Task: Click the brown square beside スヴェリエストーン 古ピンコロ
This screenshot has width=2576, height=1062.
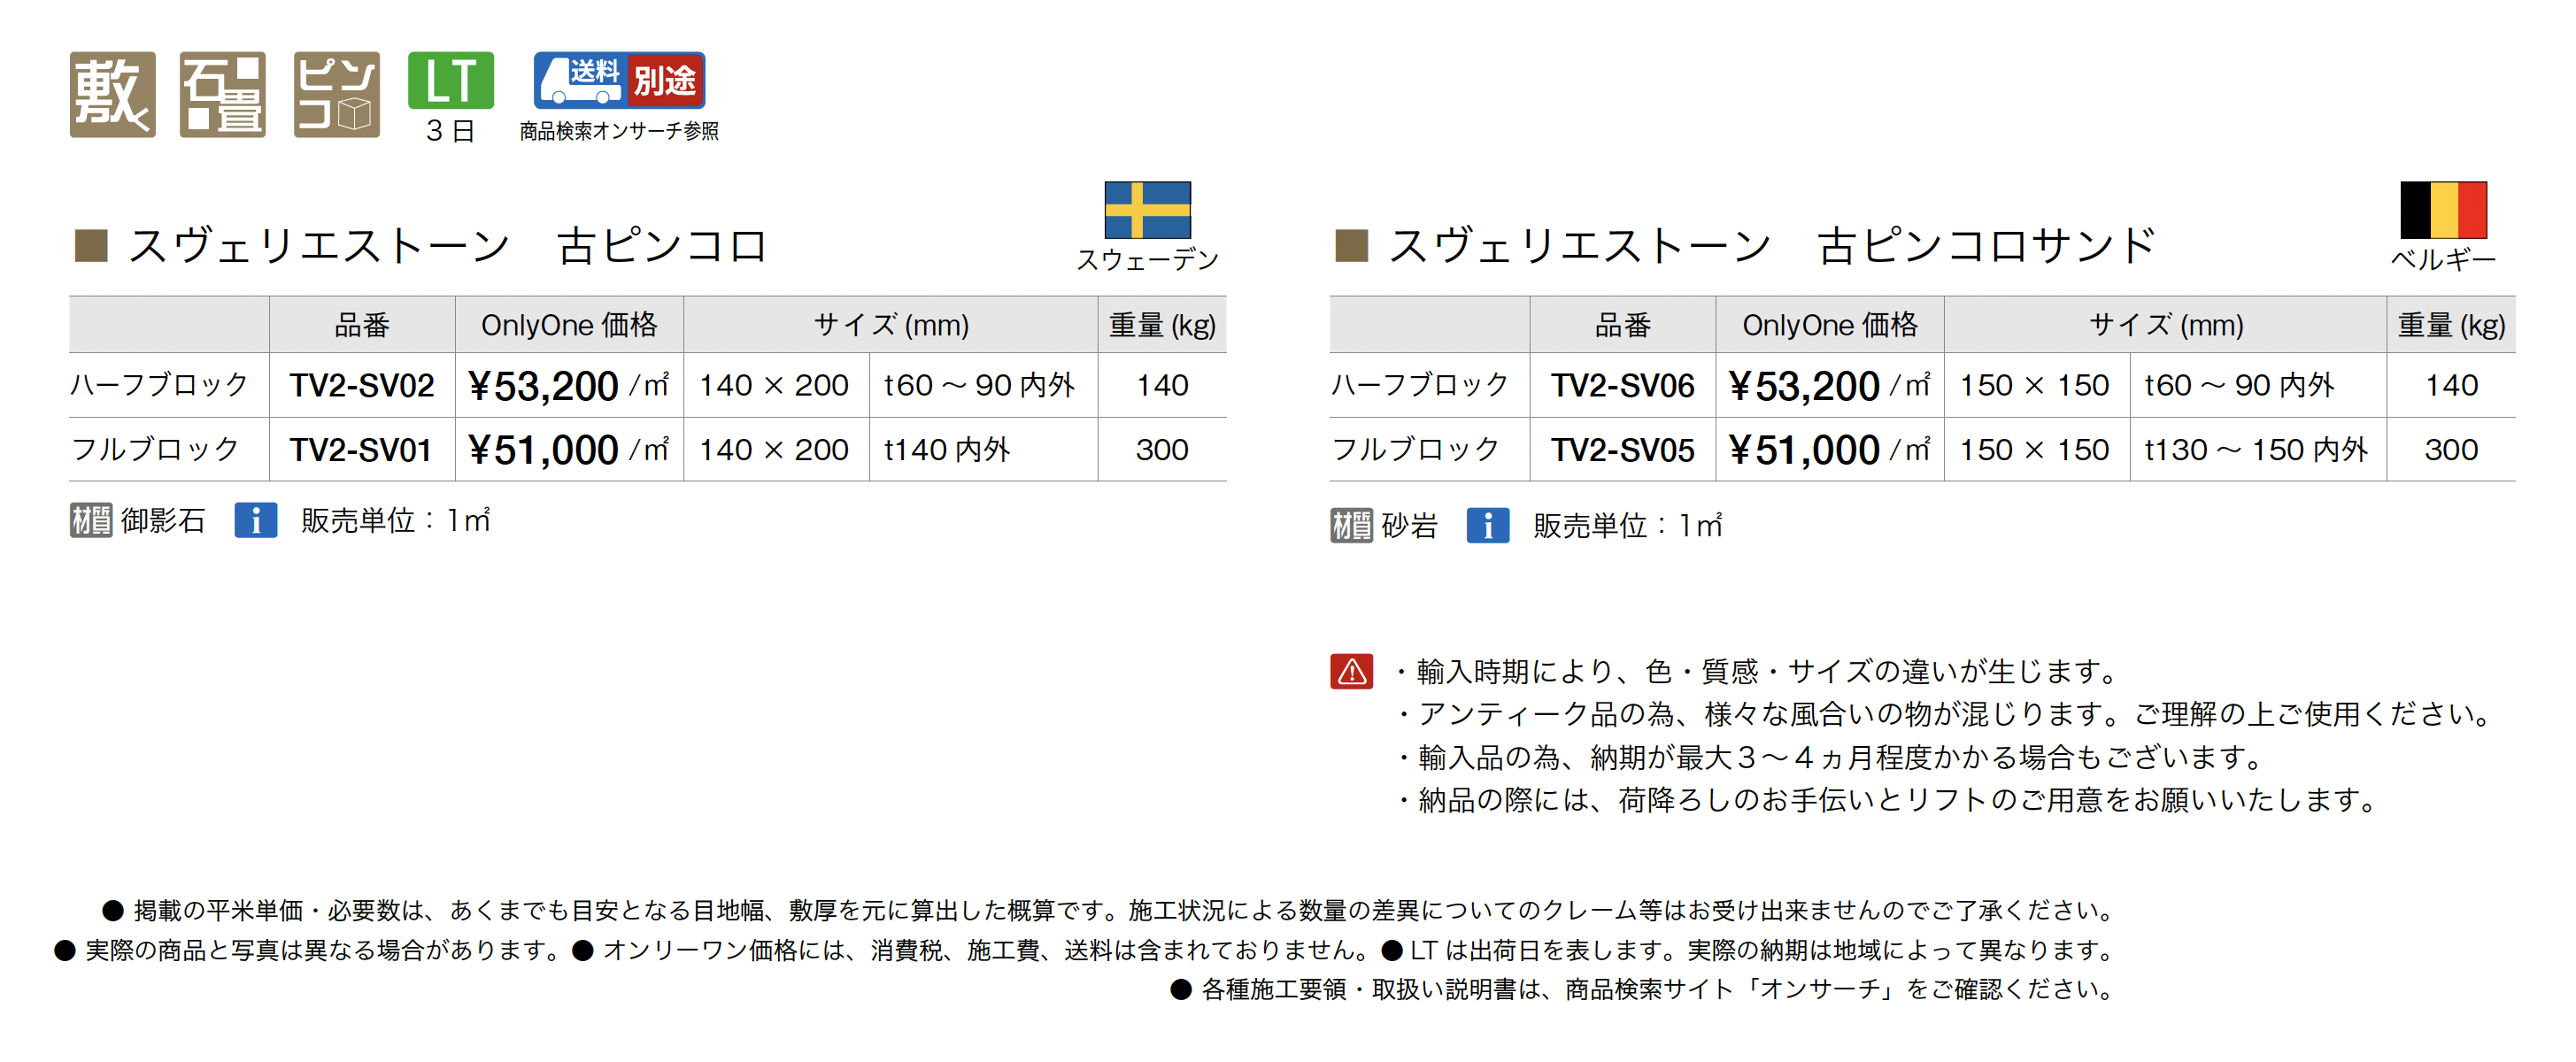Action: click(91, 245)
